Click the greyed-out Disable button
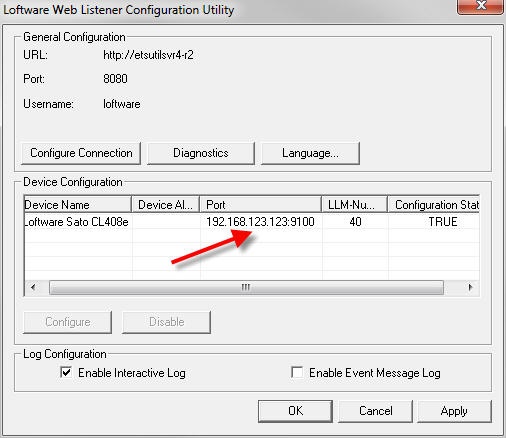Image resolution: width=506 pixels, height=438 pixels. coord(166,322)
